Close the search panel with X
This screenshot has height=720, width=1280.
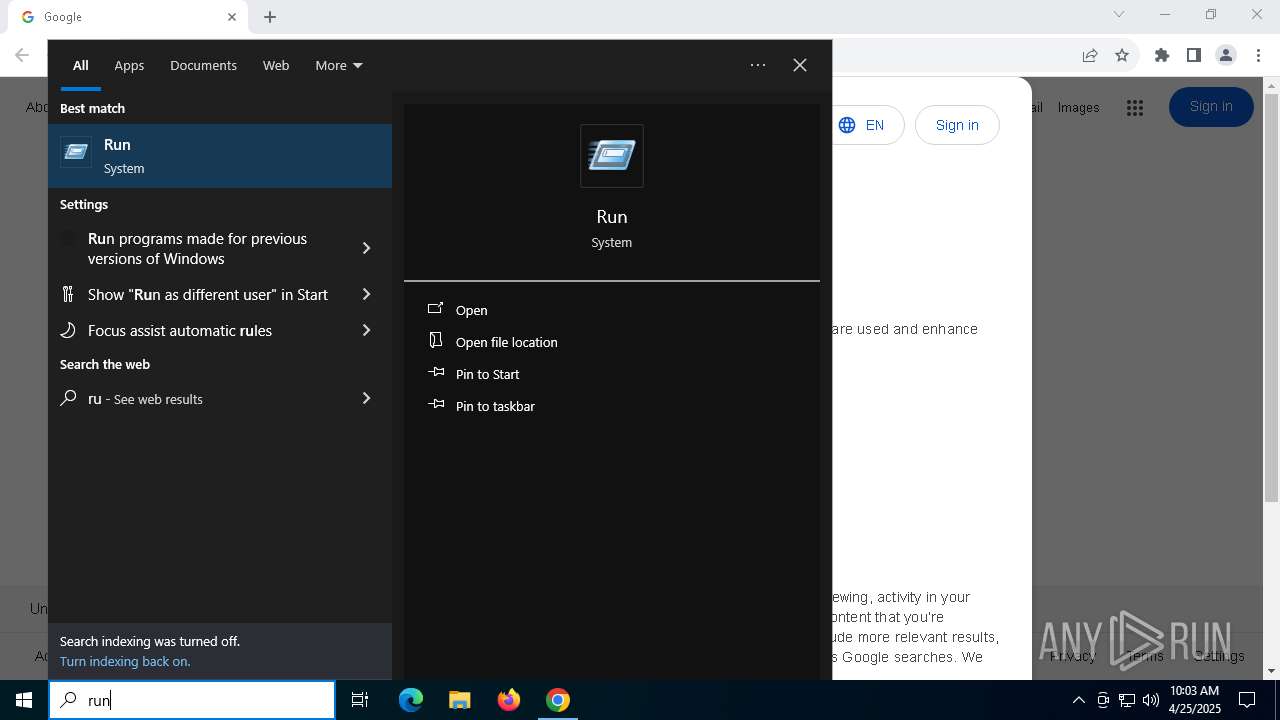coord(800,65)
